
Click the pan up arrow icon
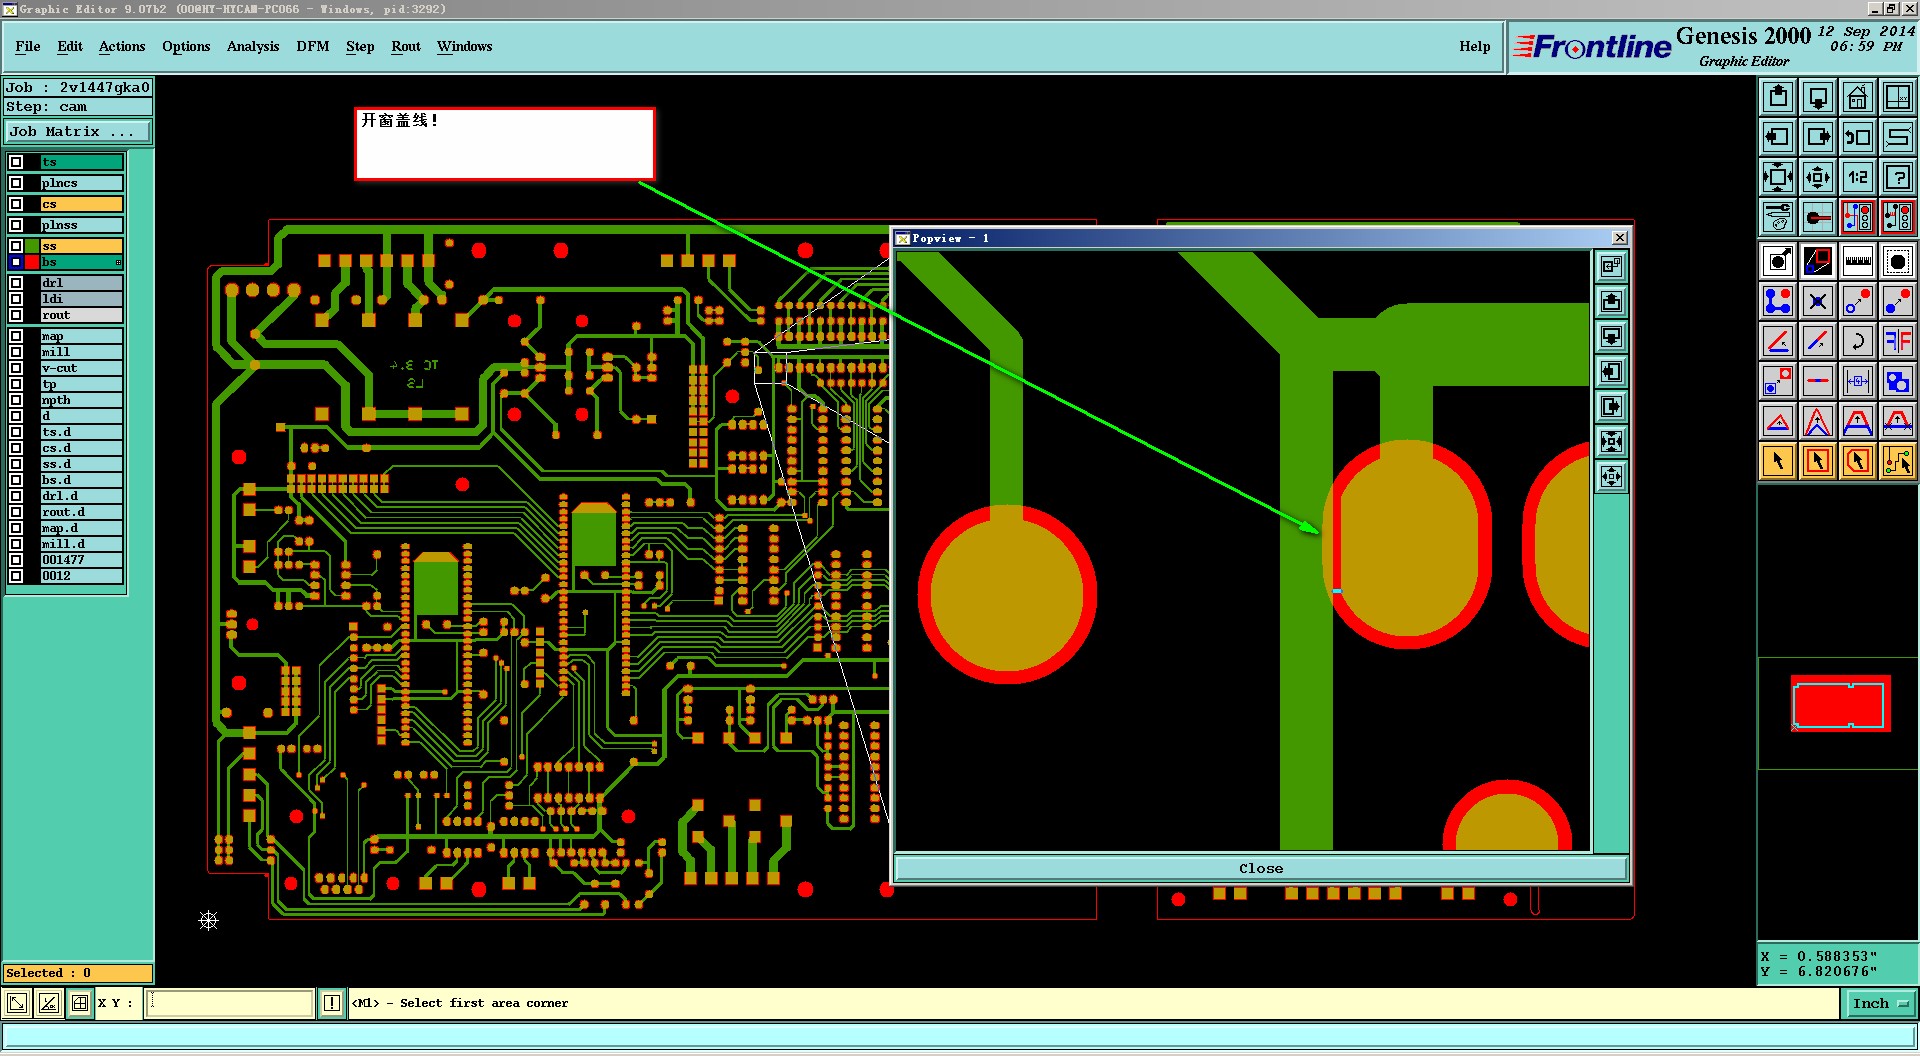1778,97
